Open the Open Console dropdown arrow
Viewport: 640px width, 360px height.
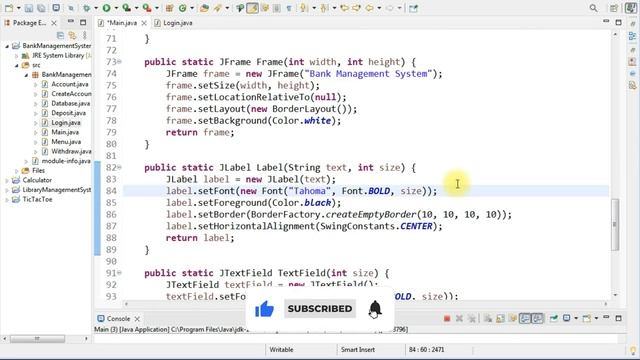596,318
